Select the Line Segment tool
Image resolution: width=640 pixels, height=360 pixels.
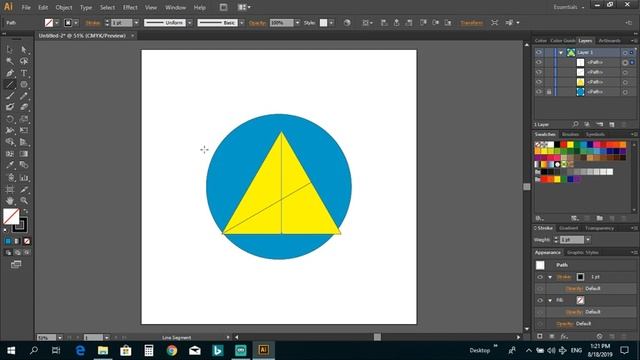coord(10,84)
